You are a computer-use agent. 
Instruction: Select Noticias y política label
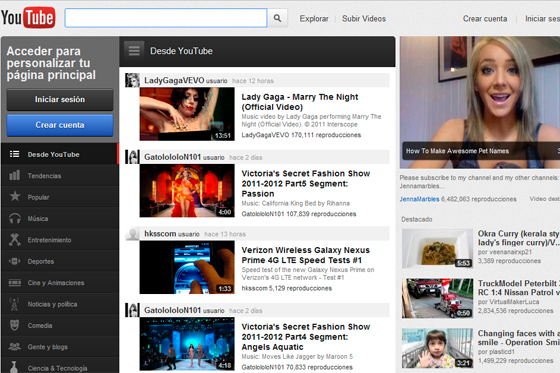[x=52, y=304]
